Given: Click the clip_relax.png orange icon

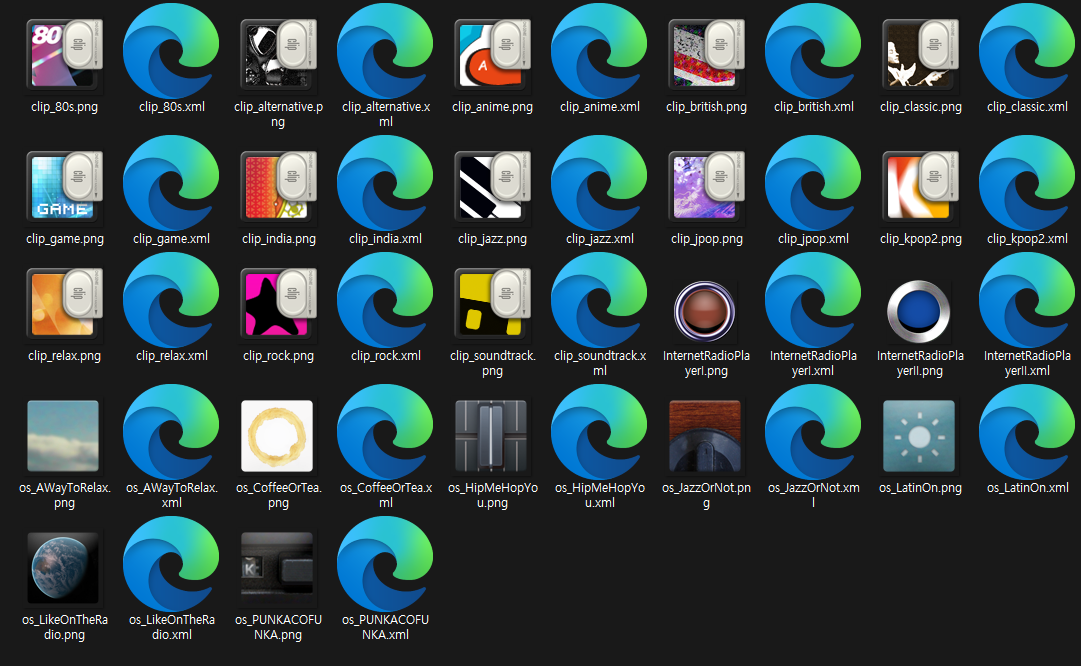Looking at the screenshot, I should [64, 303].
